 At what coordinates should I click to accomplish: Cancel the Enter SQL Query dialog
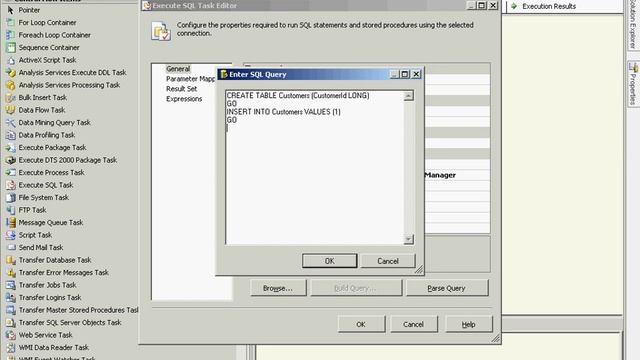[x=388, y=261]
